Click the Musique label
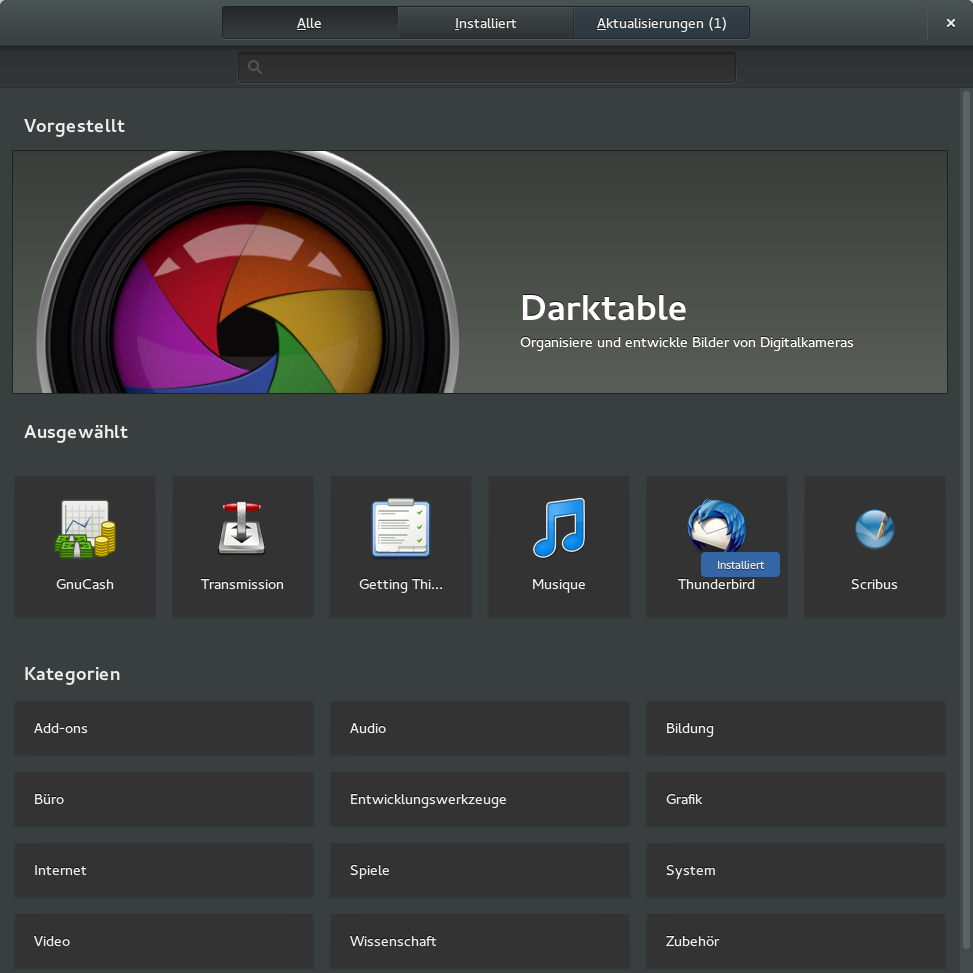 coord(558,585)
